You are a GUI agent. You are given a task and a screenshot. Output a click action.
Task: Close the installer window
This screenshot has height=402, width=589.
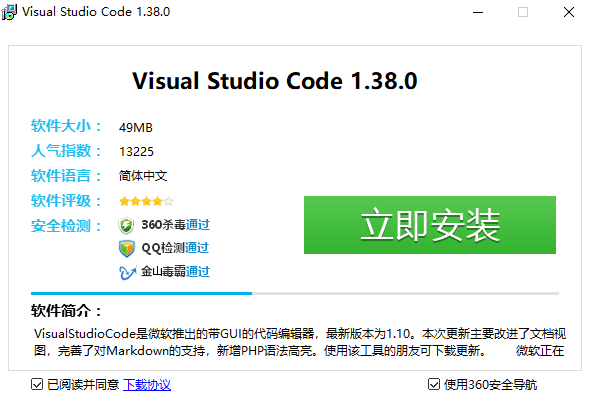[x=569, y=12]
